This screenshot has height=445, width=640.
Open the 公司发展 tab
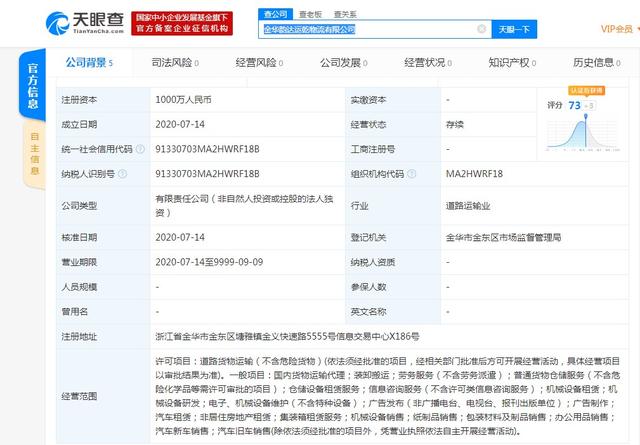[x=338, y=64]
